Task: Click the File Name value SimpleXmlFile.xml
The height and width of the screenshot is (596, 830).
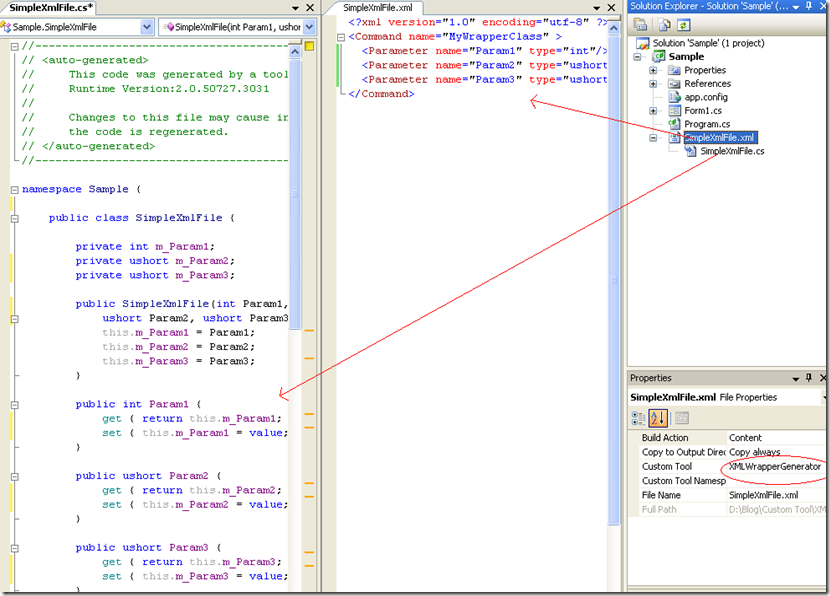Action: coord(763,495)
